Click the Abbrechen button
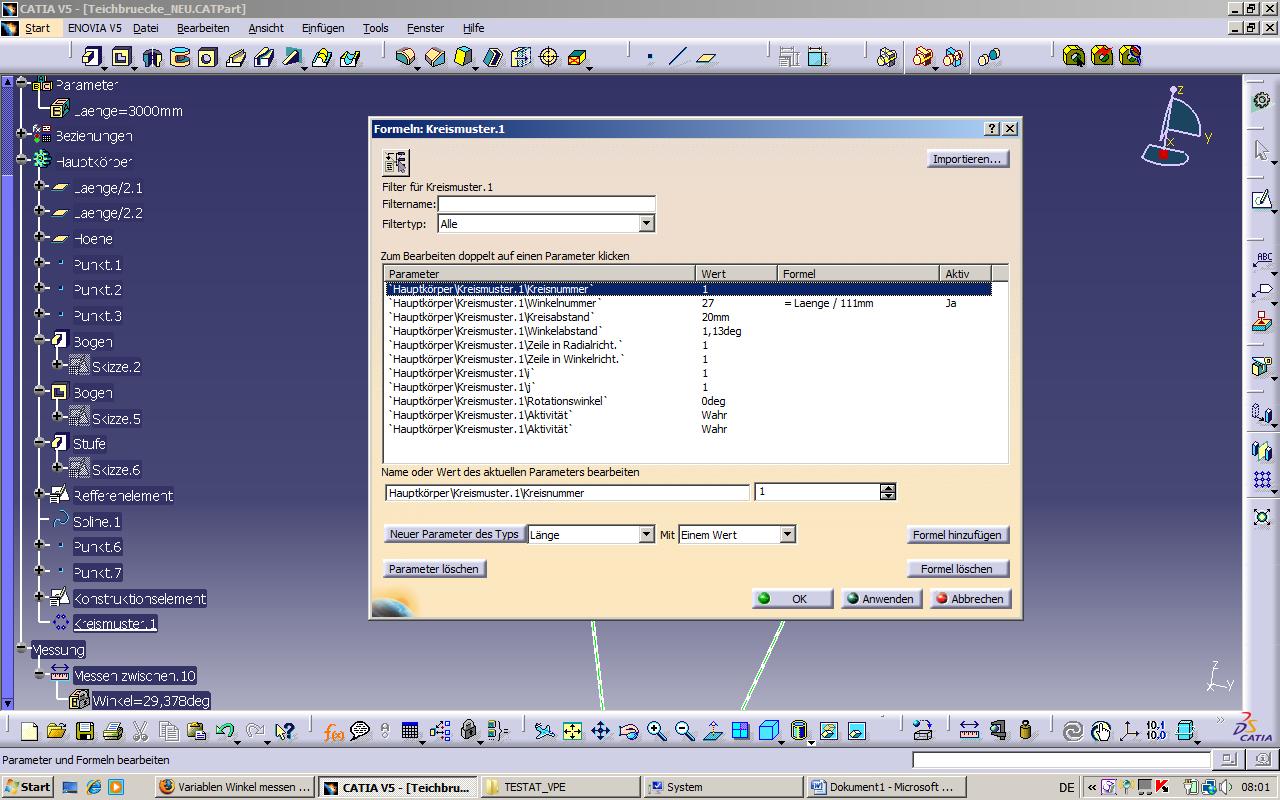The image size is (1280, 800). click(x=969, y=599)
